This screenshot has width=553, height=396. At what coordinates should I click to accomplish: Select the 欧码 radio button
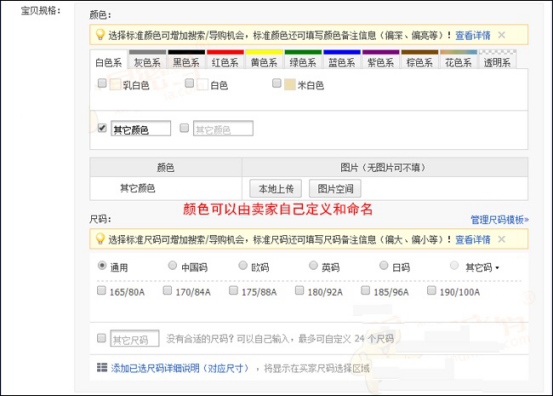(243, 265)
